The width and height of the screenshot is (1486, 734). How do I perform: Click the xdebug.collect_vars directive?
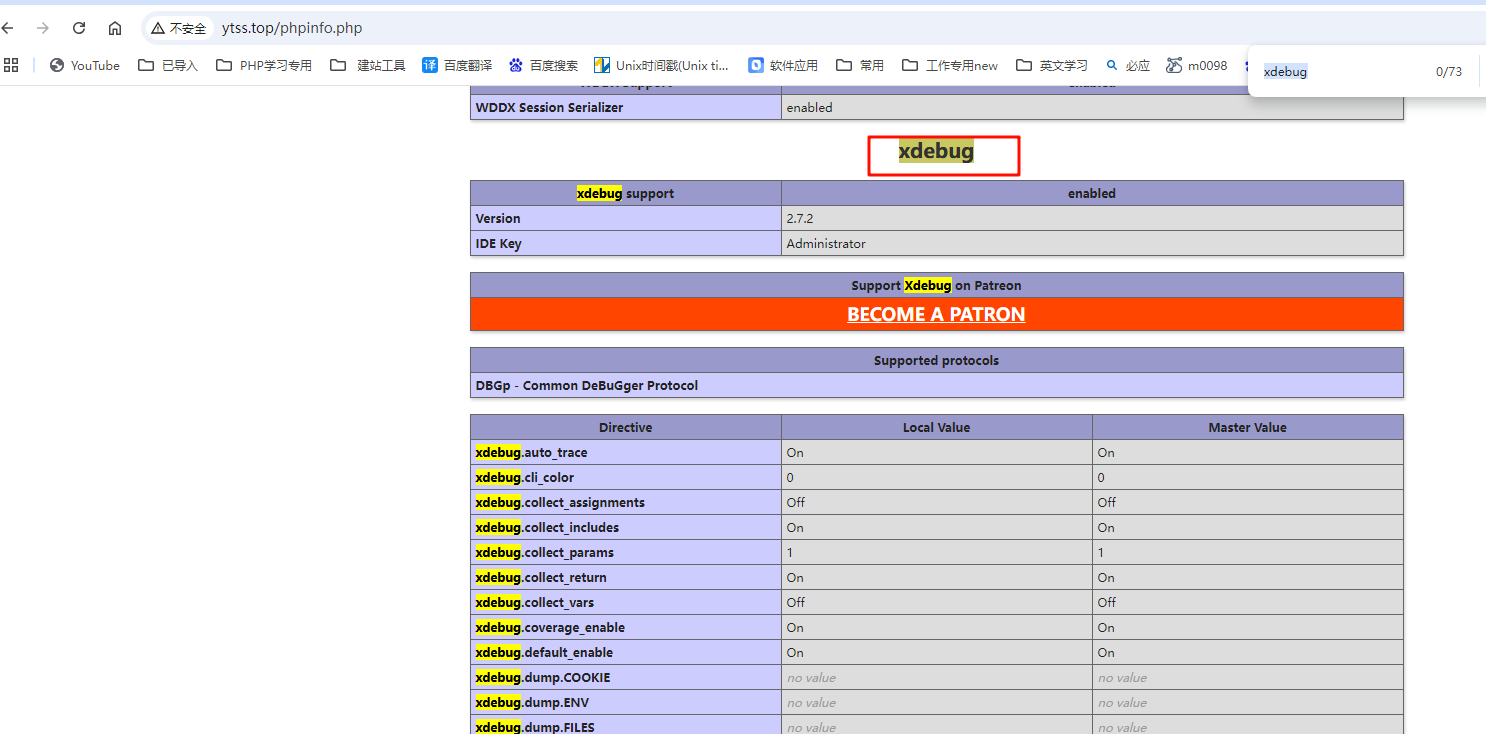(535, 602)
